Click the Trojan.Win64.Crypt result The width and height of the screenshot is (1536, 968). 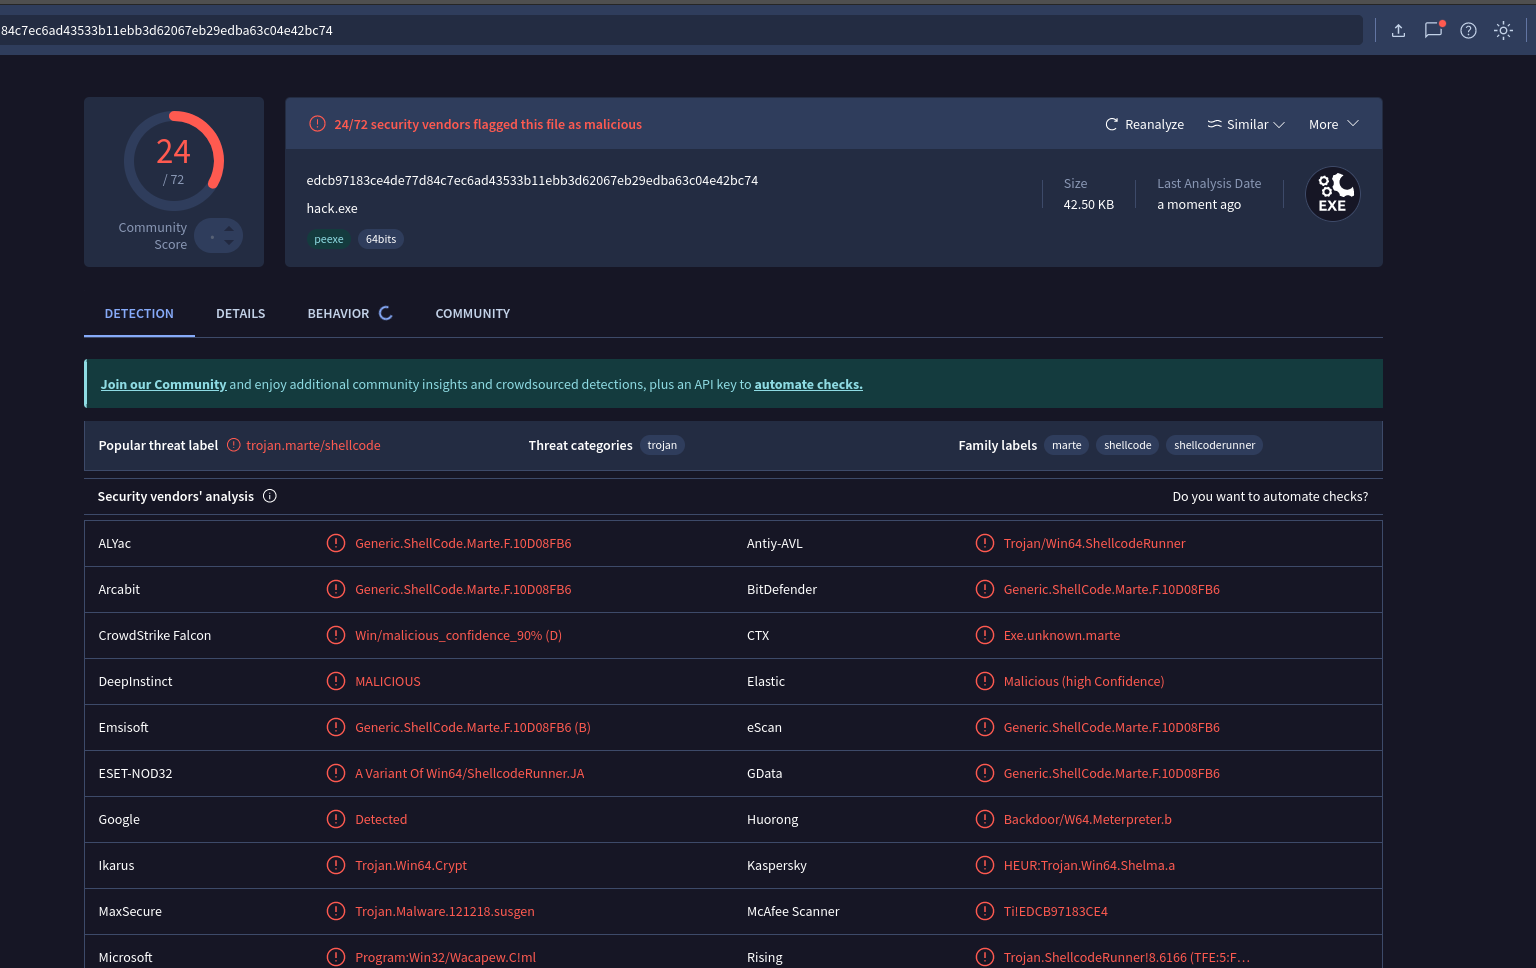411,865
